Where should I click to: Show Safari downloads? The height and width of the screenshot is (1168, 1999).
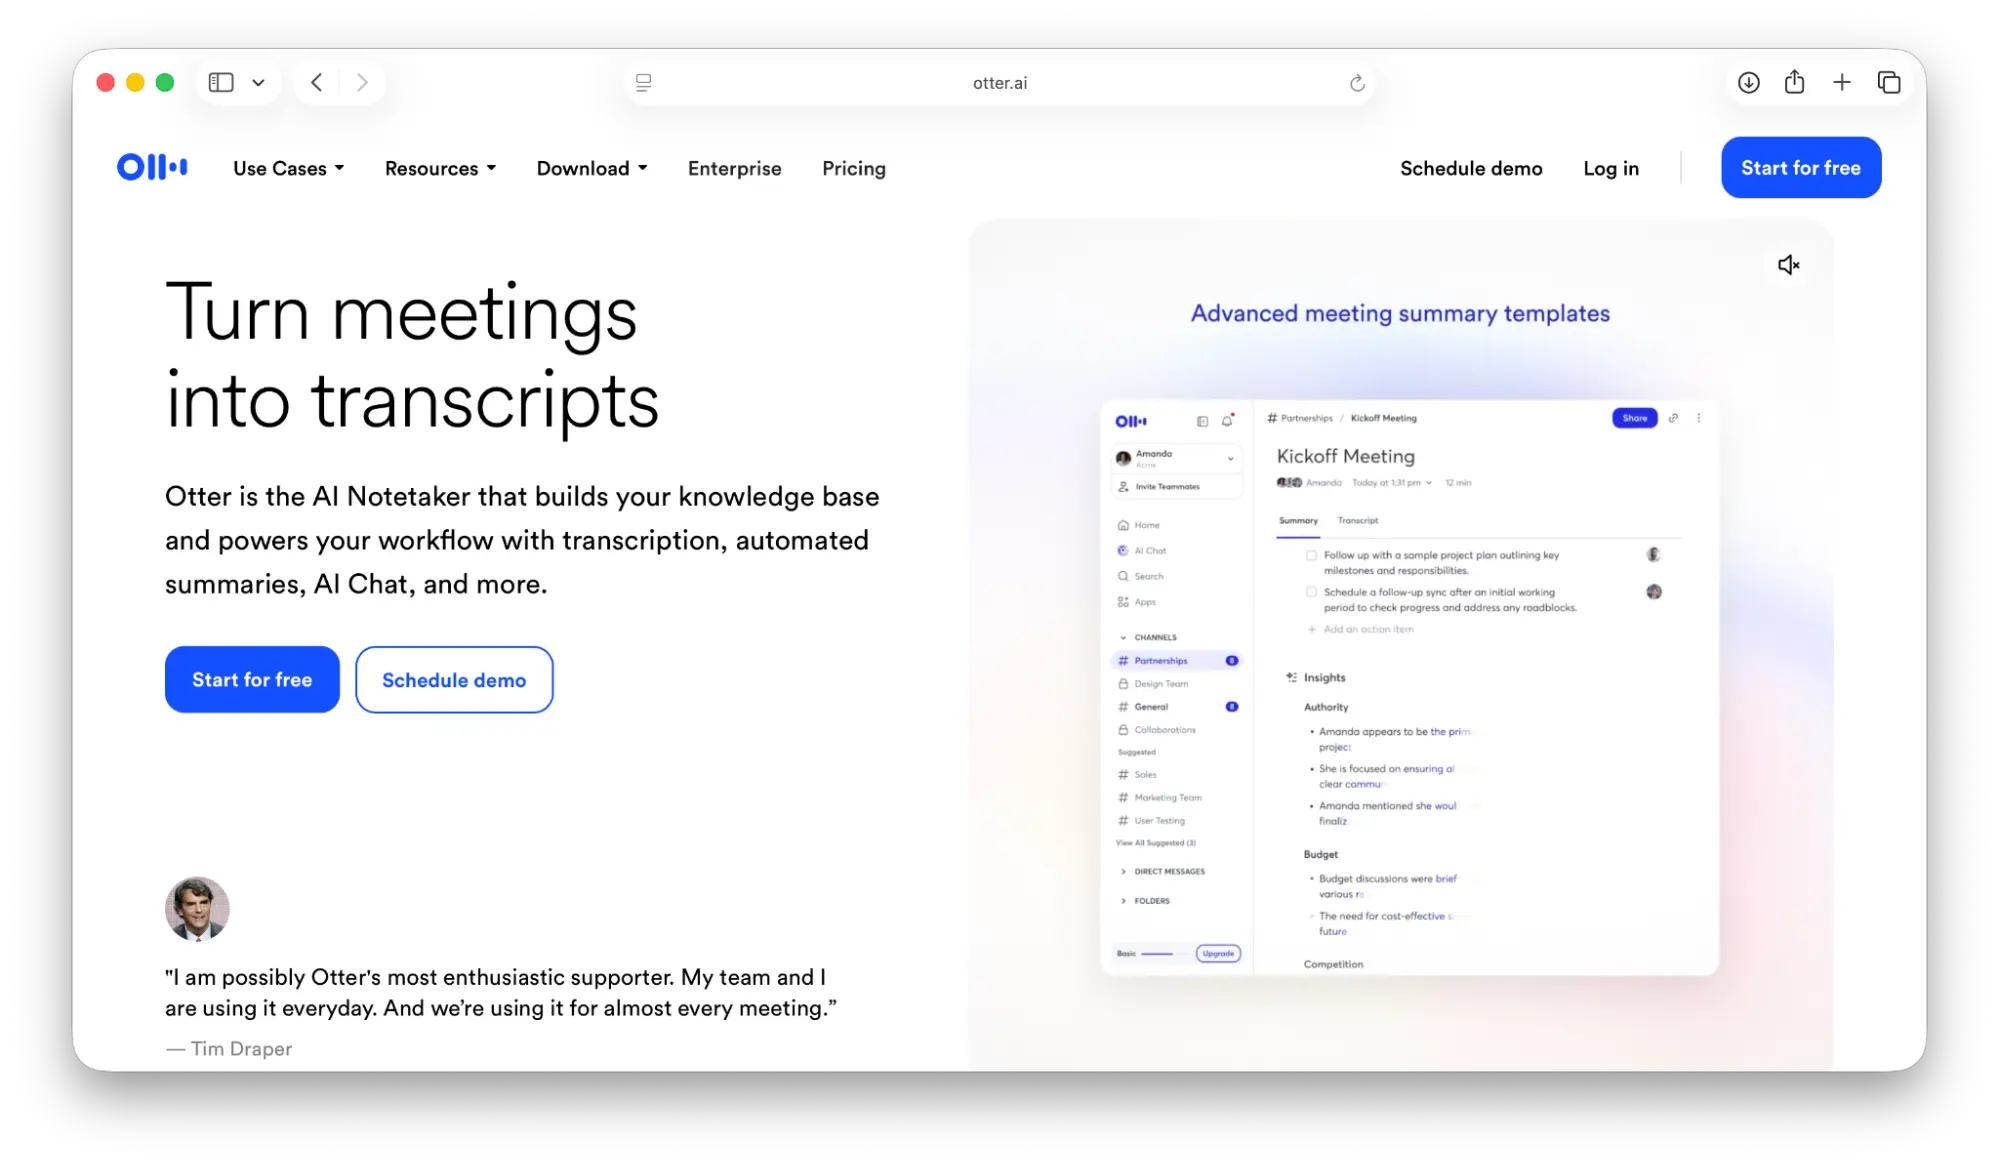pyautogui.click(x=1748, y=82)
